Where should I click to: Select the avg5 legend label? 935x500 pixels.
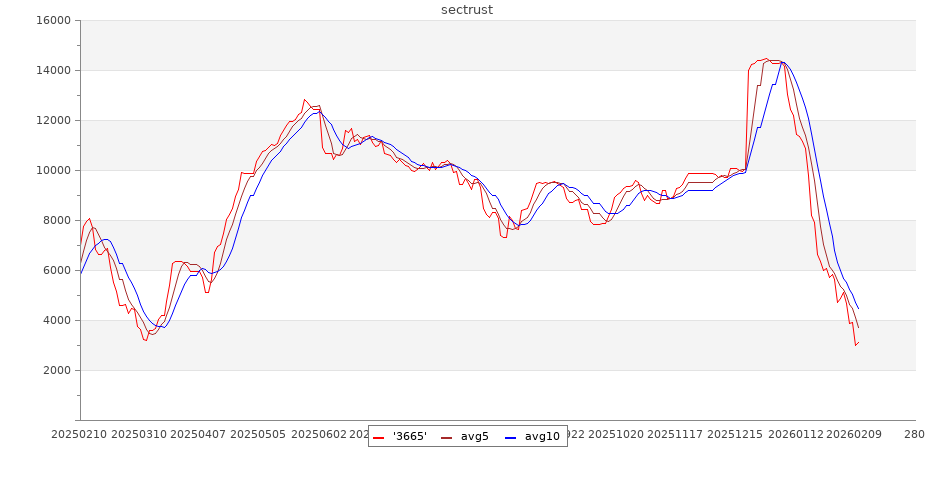tap(474, 436)
